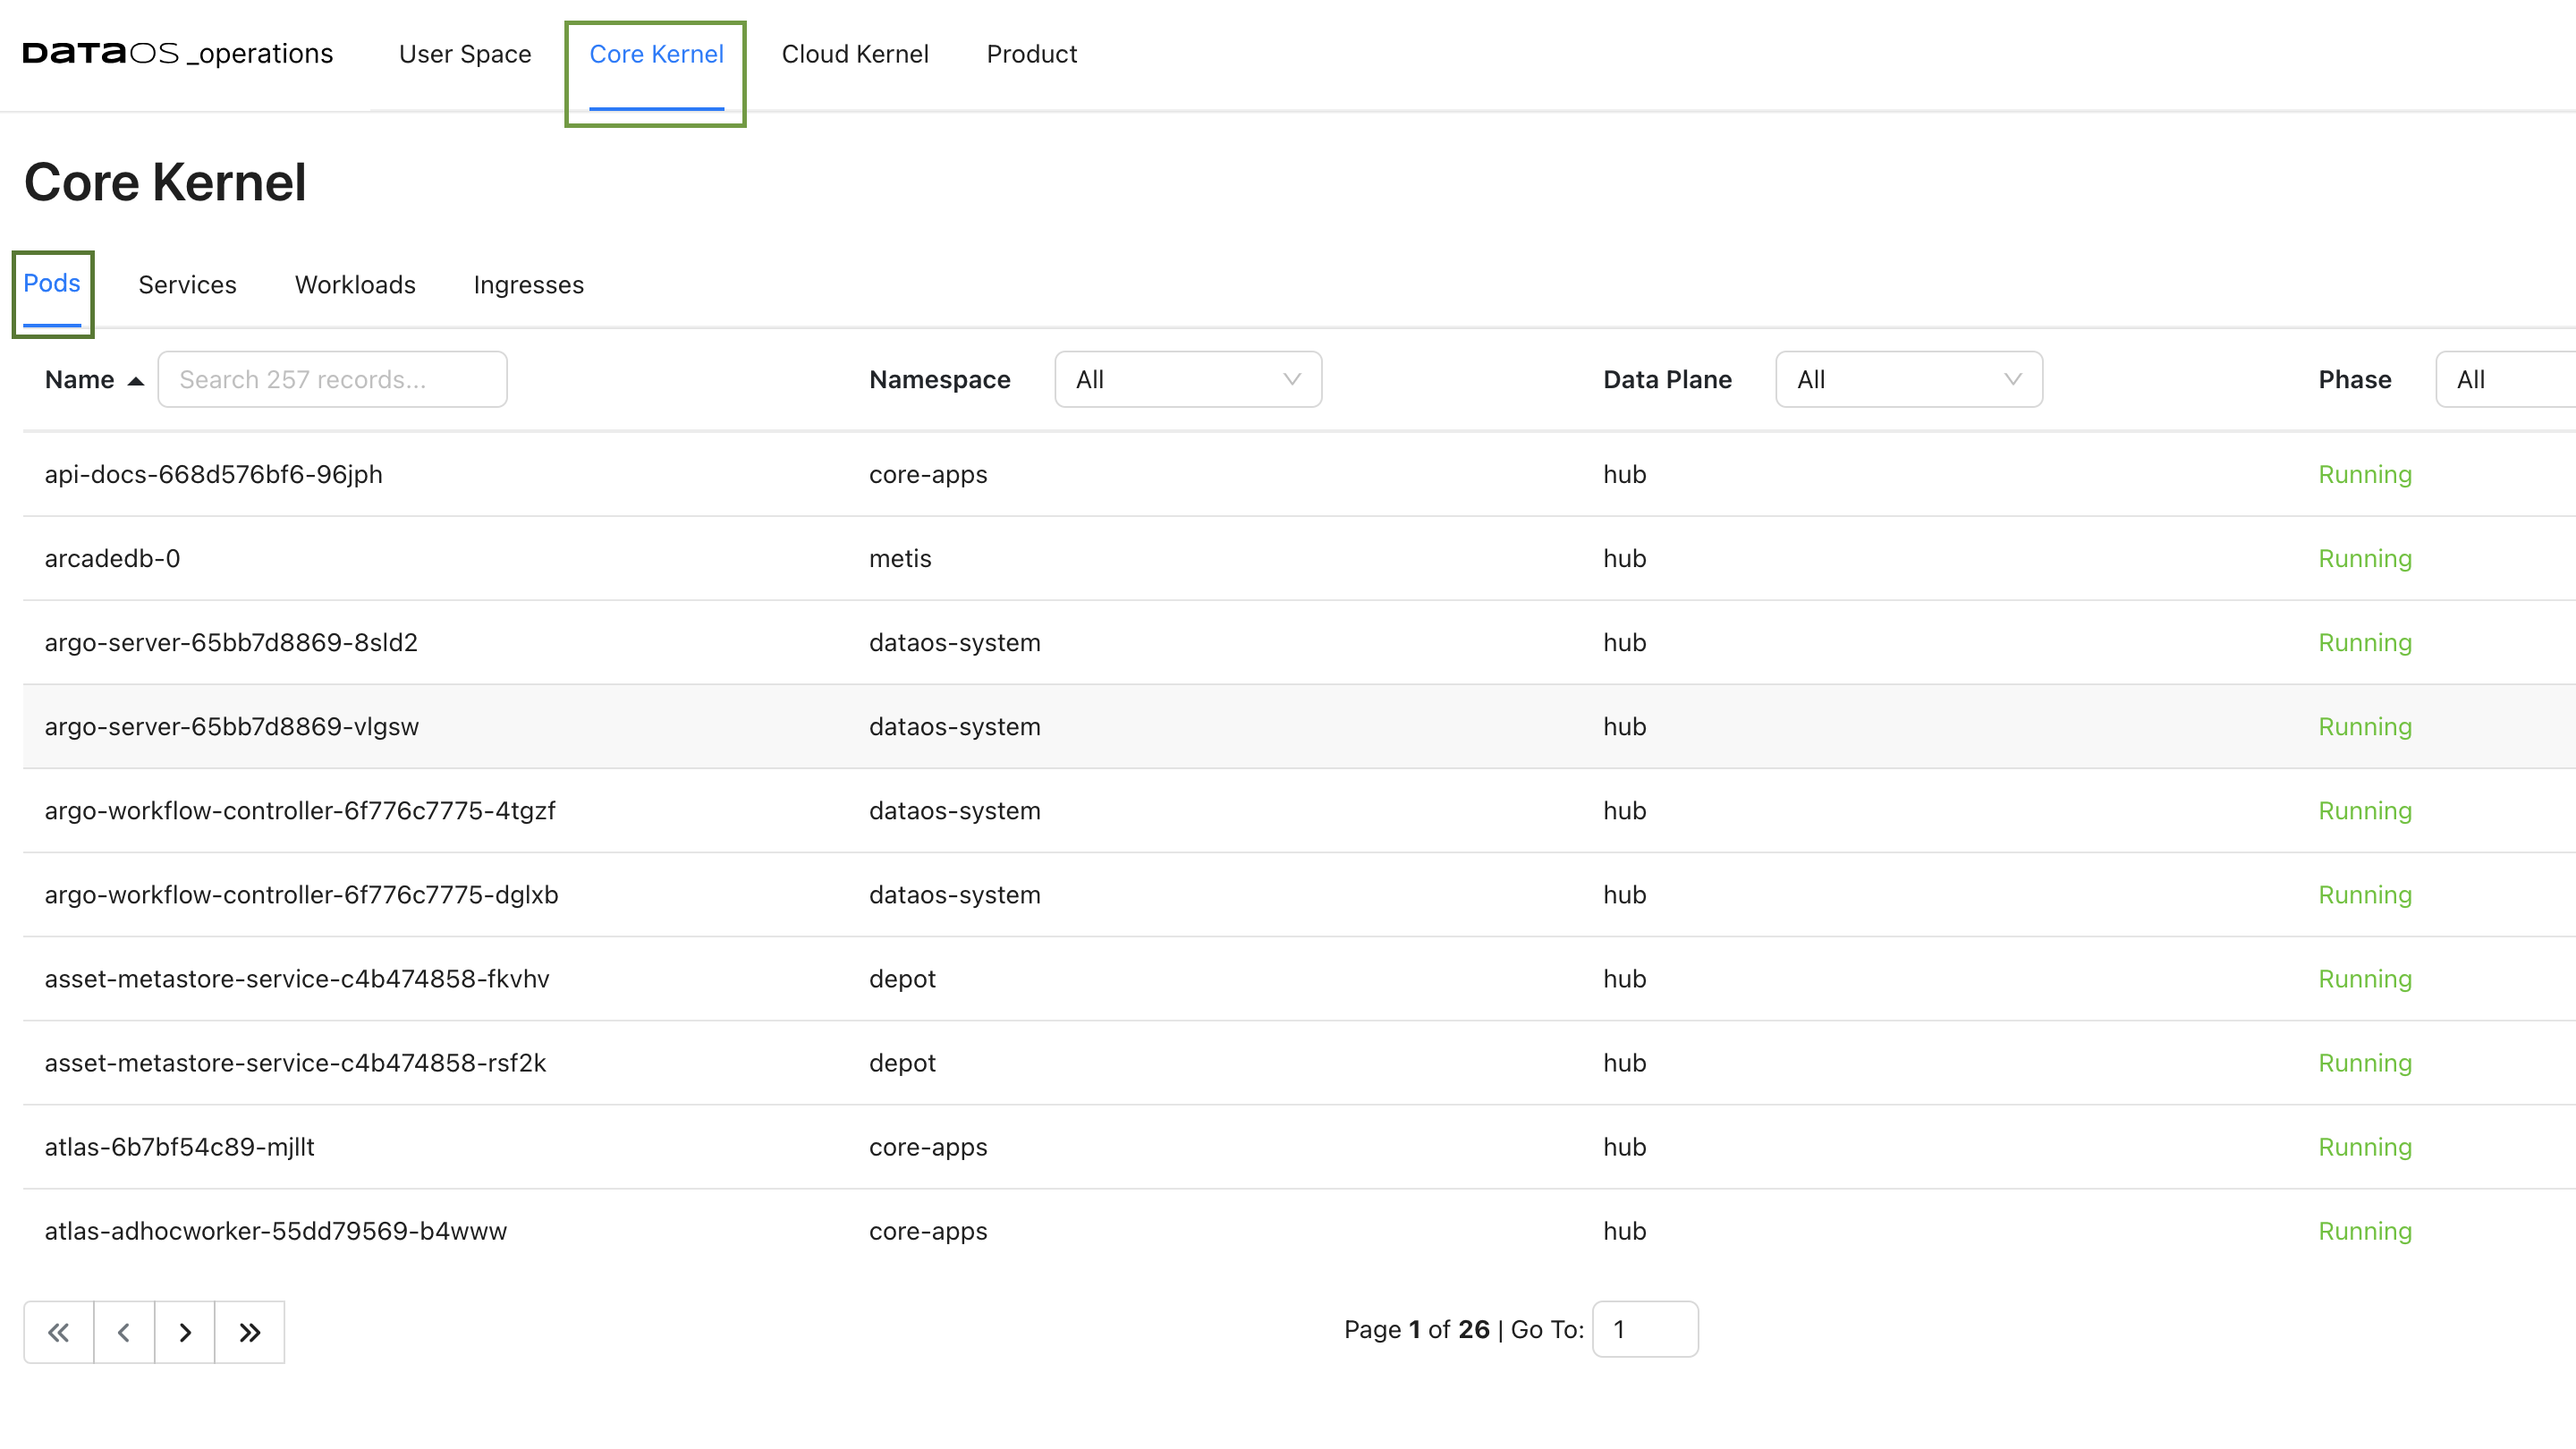Expand the Phase filter dropdown
The width and height of the screenshot is (2576, 1449).
pos(2512,378)
